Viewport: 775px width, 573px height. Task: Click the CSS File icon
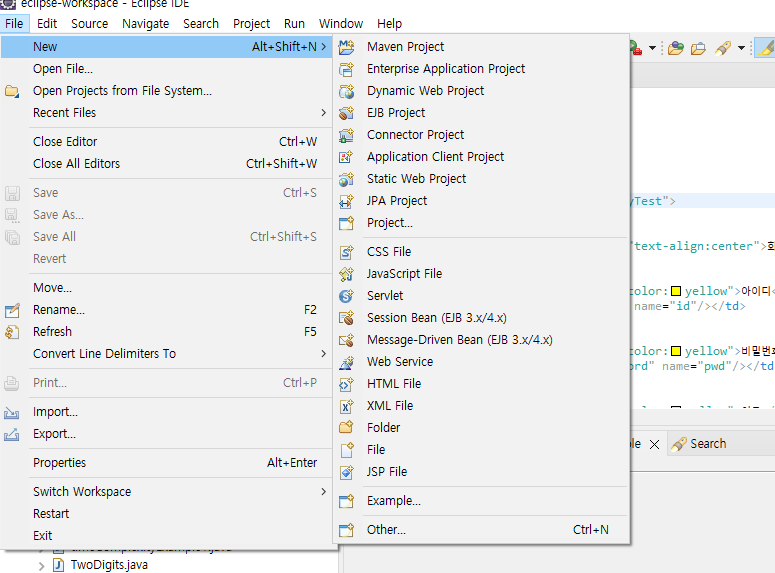click(x=346, y=252)
